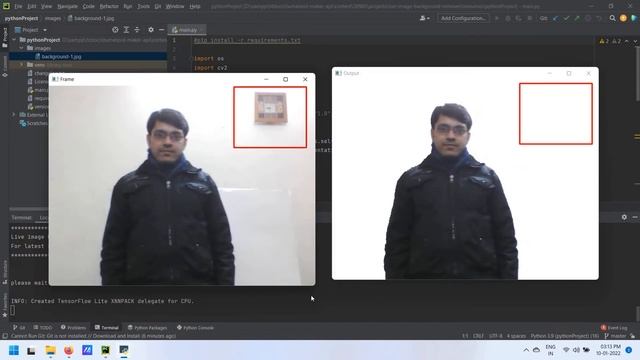This screenshot has height=360, width=640.
Task: Click the background-1.jpg breadcrumb
Action: click(91, 18)
